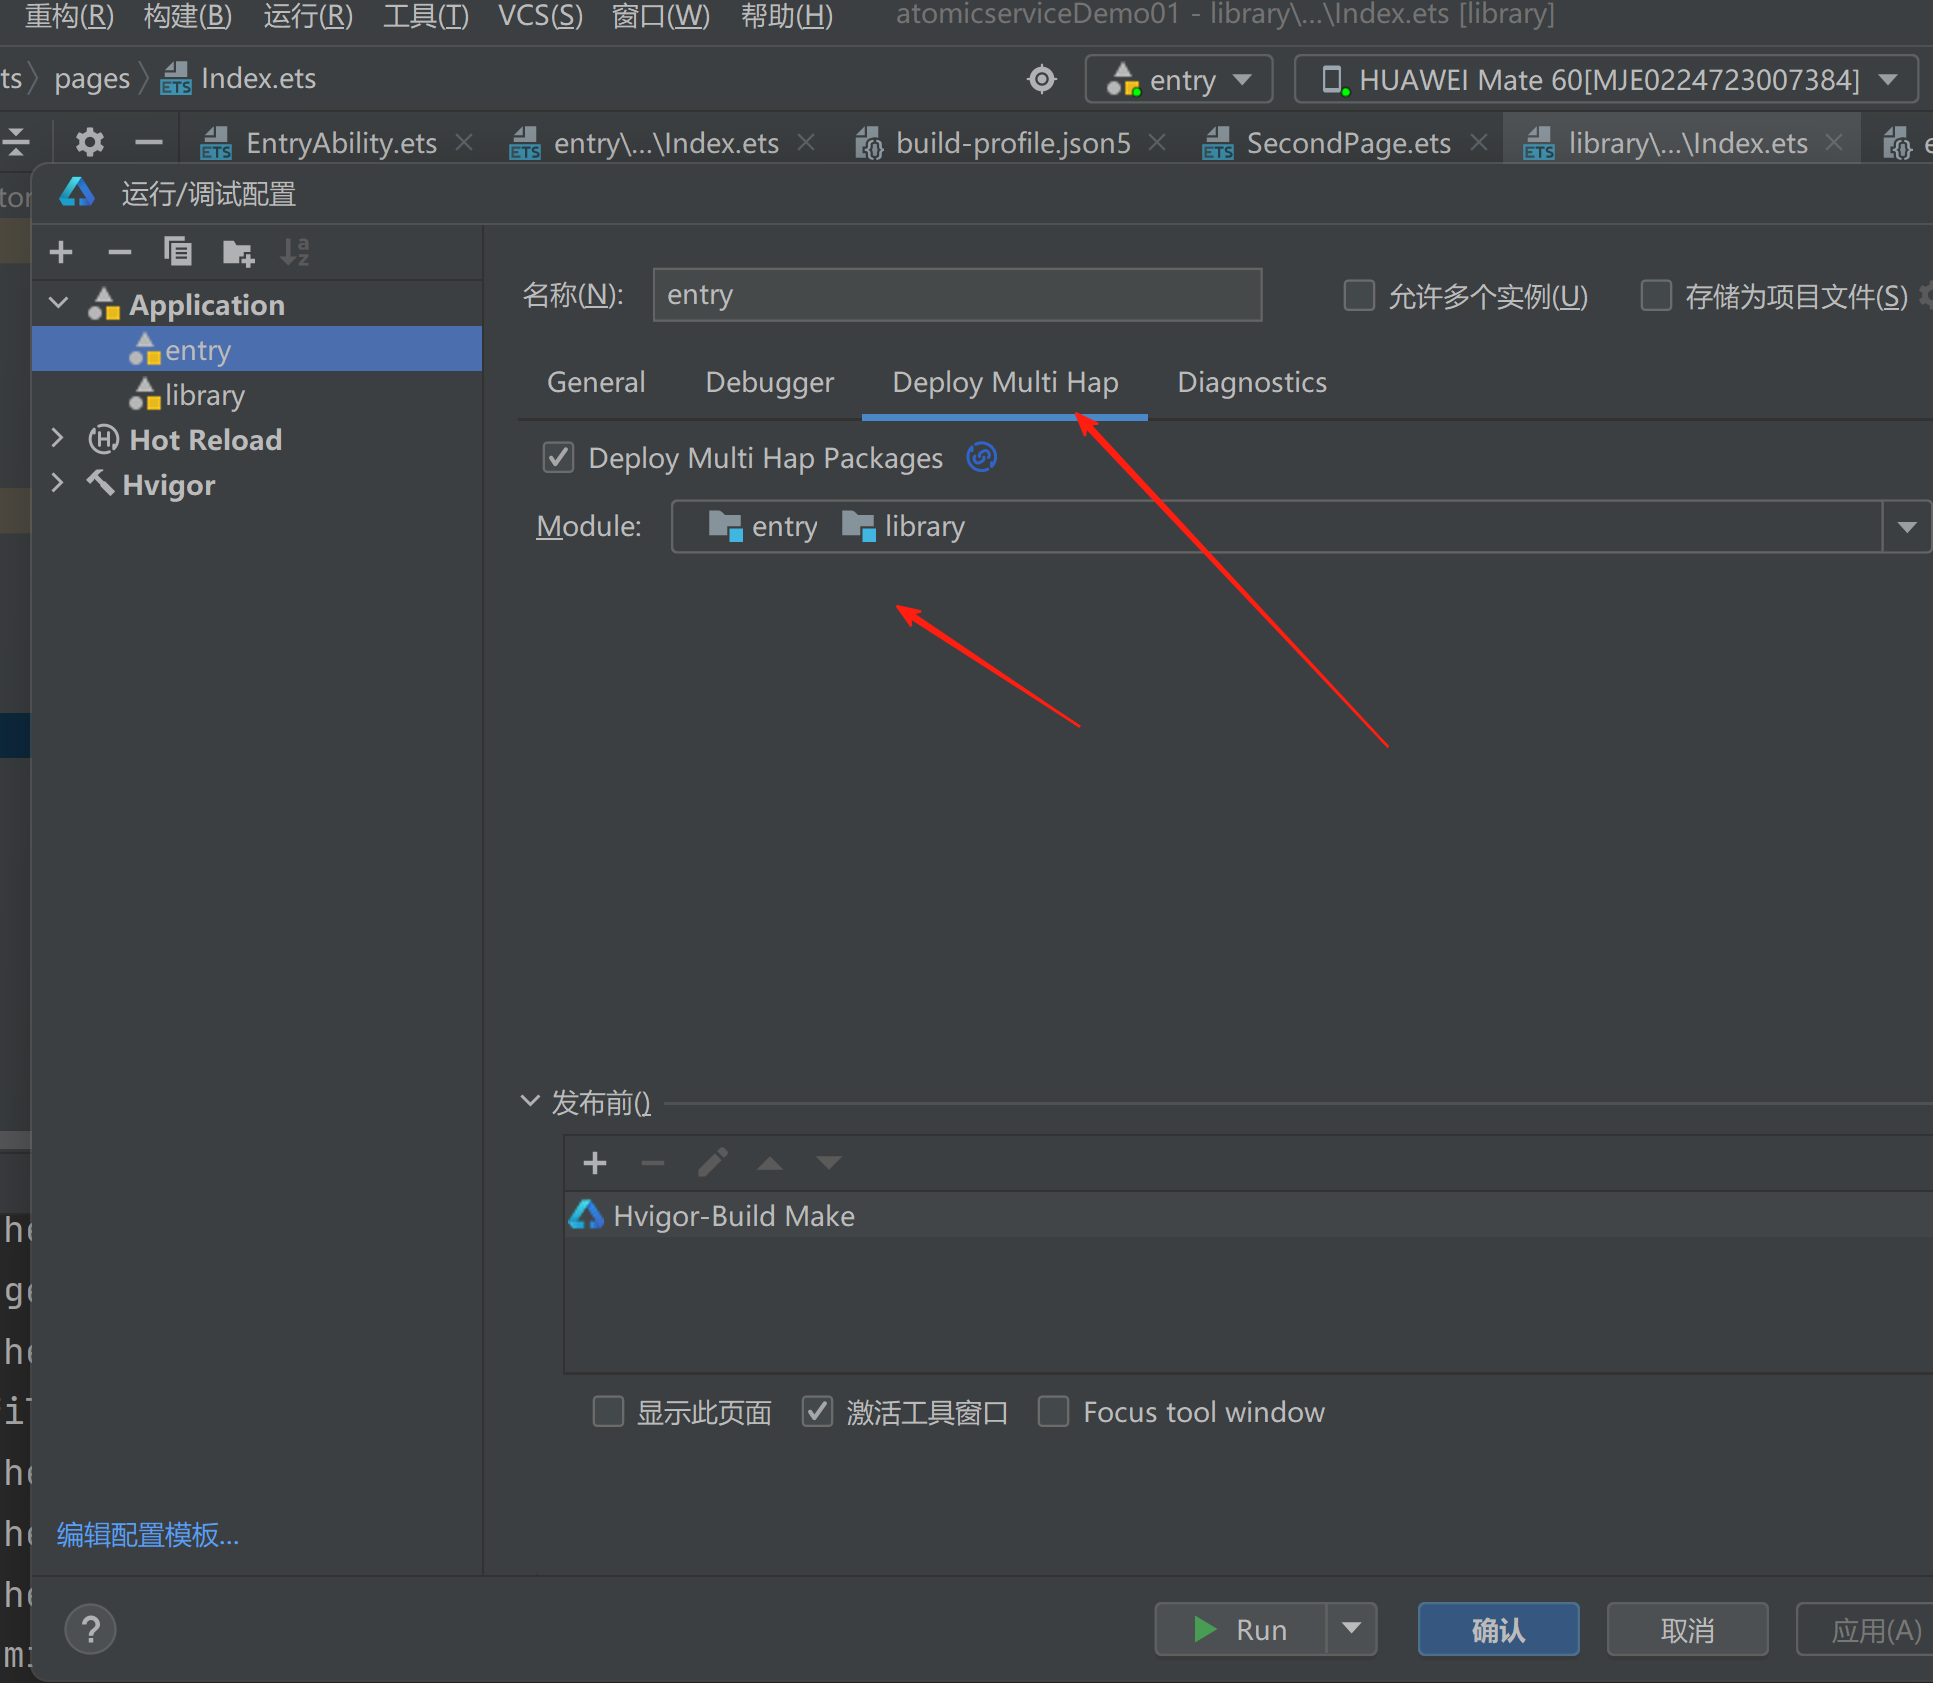The height and width of the screenshot is (1683, 1933).
Task: Click the 确认 confirm button
Action: click(x=1498, y=1629)
